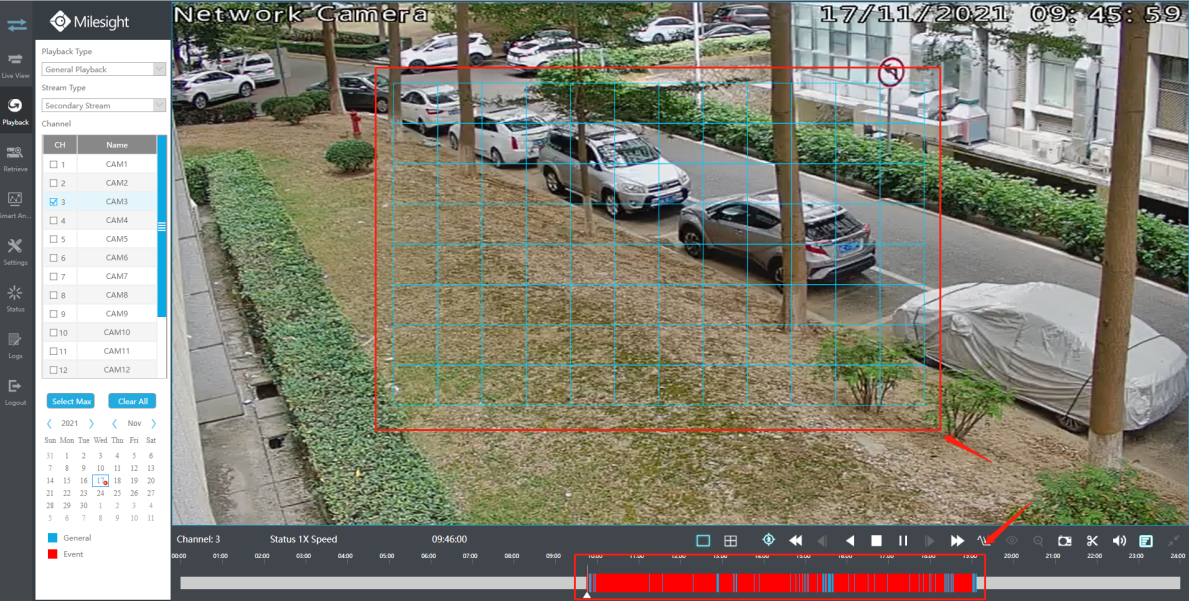Viewport: 1189px width, 601px height.
Task: Click the Clear All button
Action: (x=133, y=401)
